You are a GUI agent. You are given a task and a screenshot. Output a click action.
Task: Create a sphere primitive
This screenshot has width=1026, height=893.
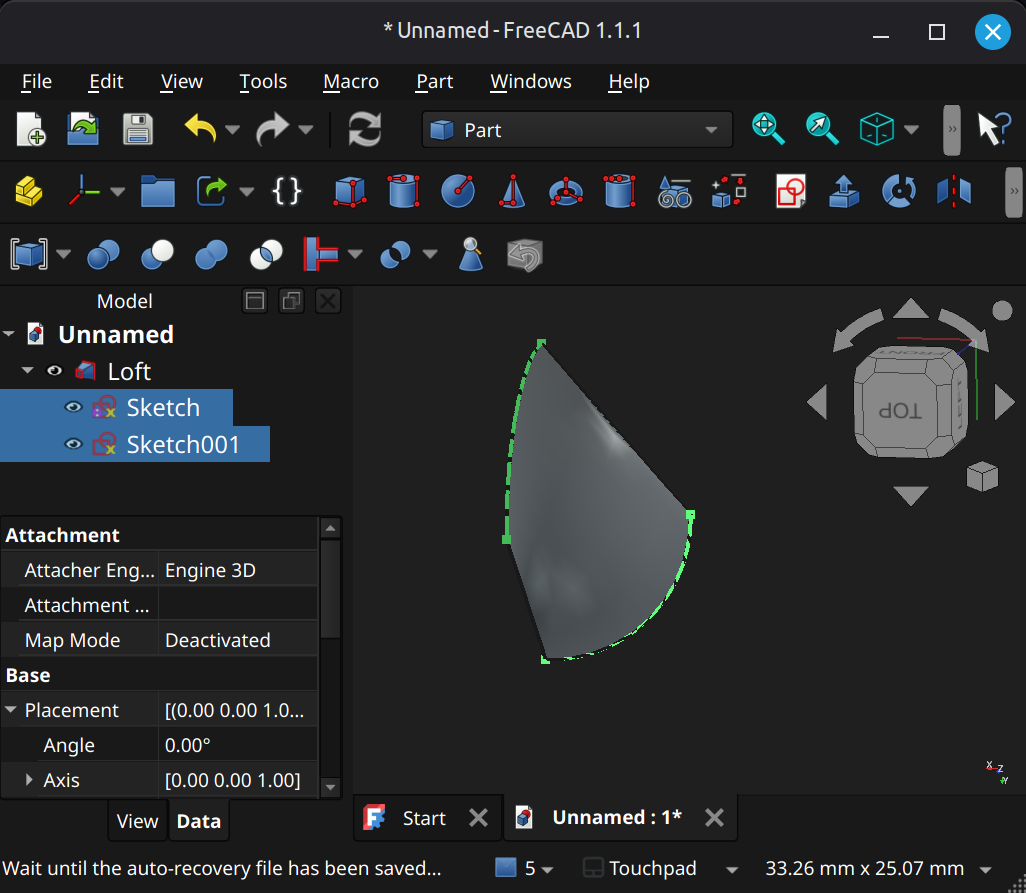[458, 192]
